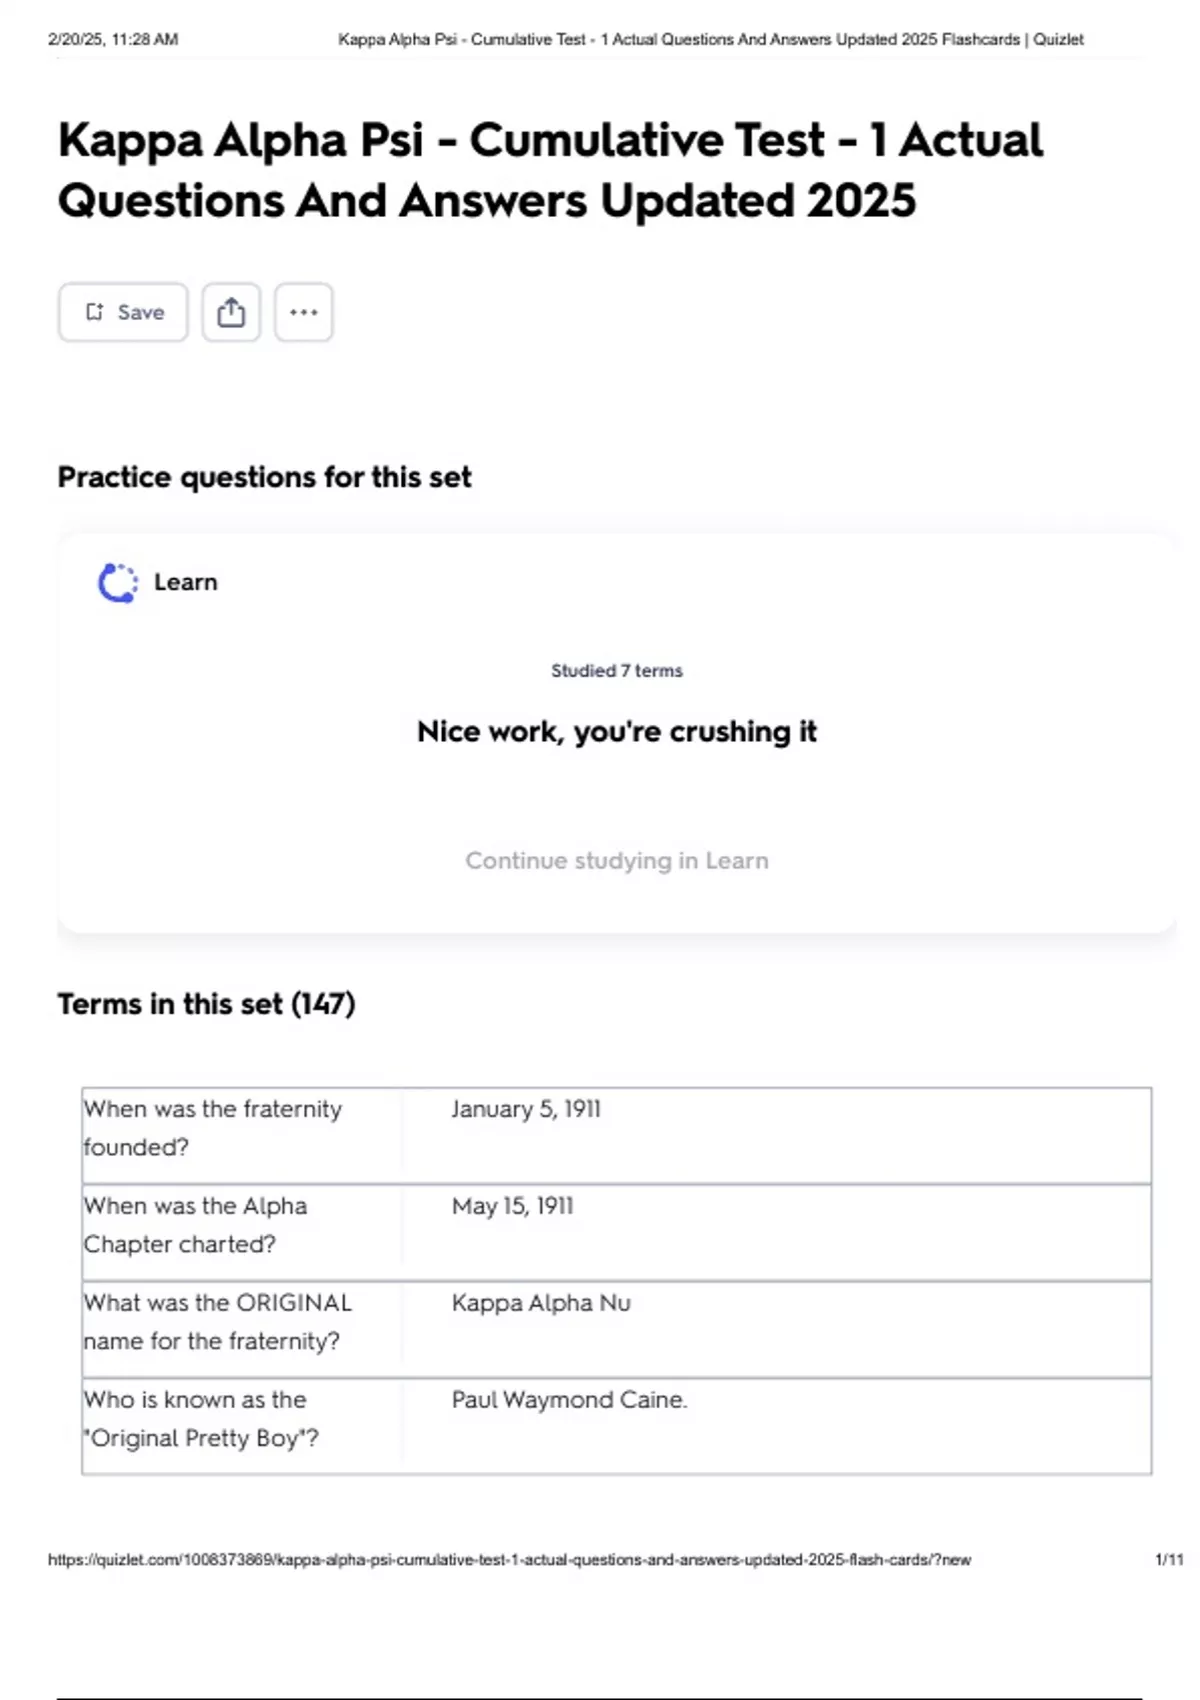Select the January 5, 1911 definition
Viewport: 1200px width, 1700px height.
click(x=526, y=1109)
